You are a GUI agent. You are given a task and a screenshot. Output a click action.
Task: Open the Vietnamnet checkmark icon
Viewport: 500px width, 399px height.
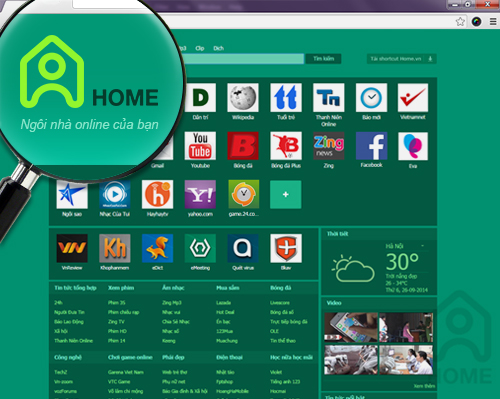point(413,97)
